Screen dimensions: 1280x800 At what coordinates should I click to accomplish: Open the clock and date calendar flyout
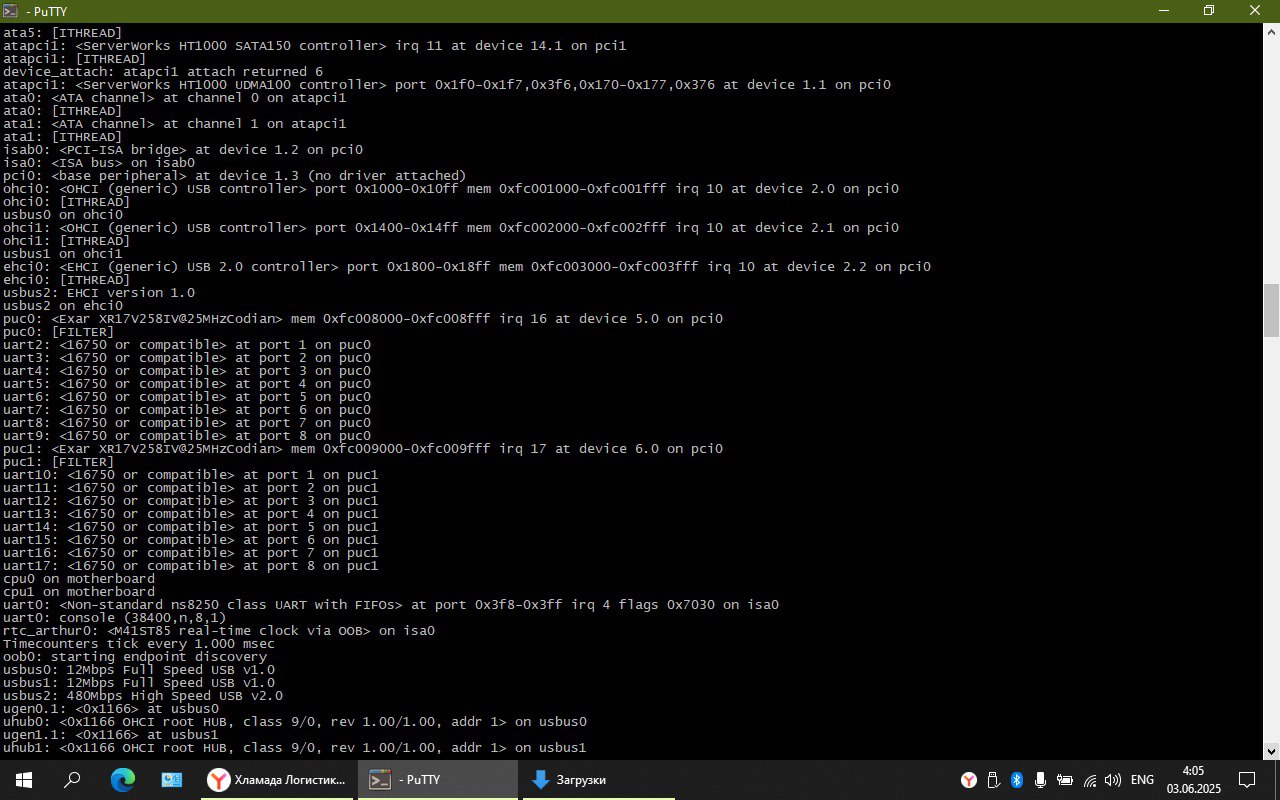pyautogui.click(x=1193, y=780)
